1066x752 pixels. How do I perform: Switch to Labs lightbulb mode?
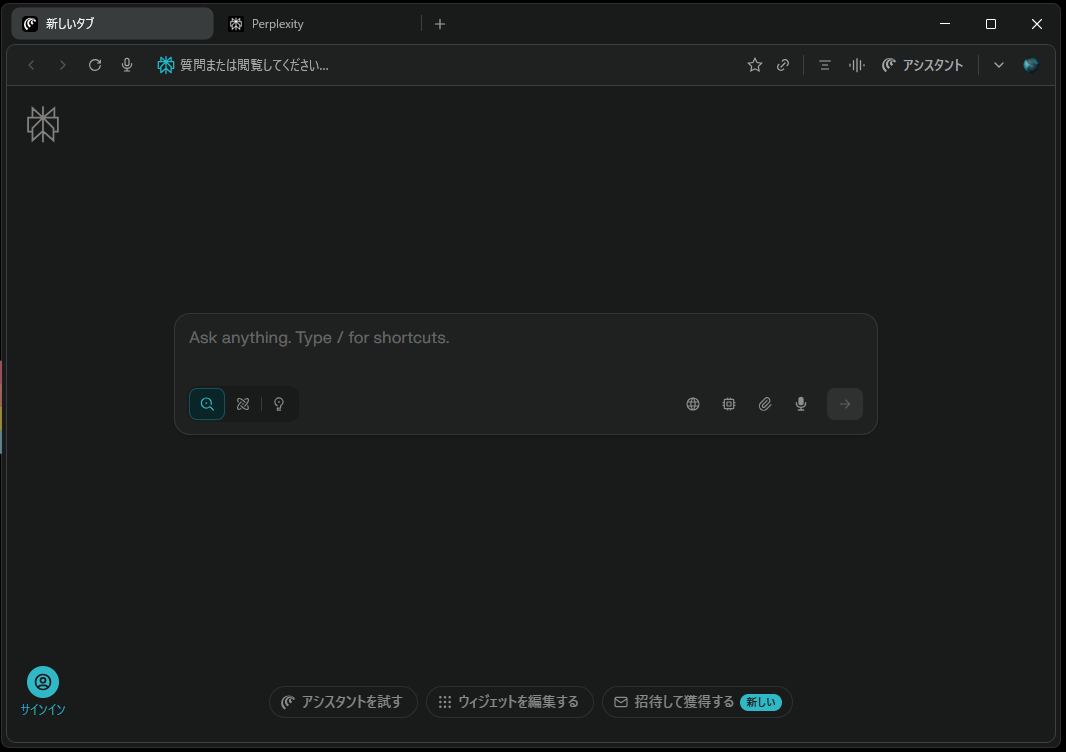coord(279,404)
